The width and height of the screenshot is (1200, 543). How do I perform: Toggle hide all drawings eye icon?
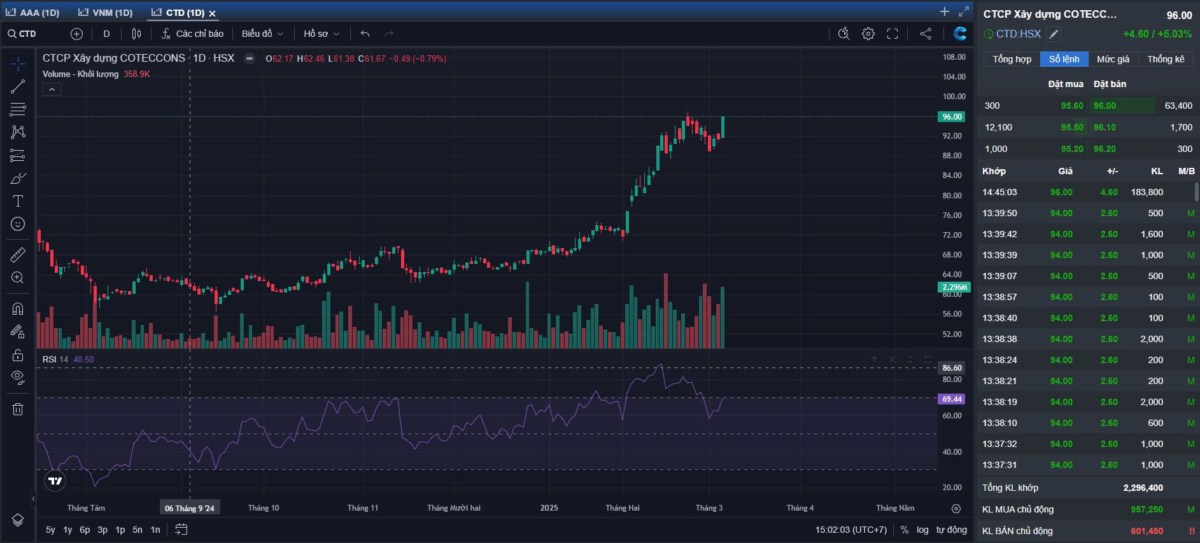[x=18, y=377]
